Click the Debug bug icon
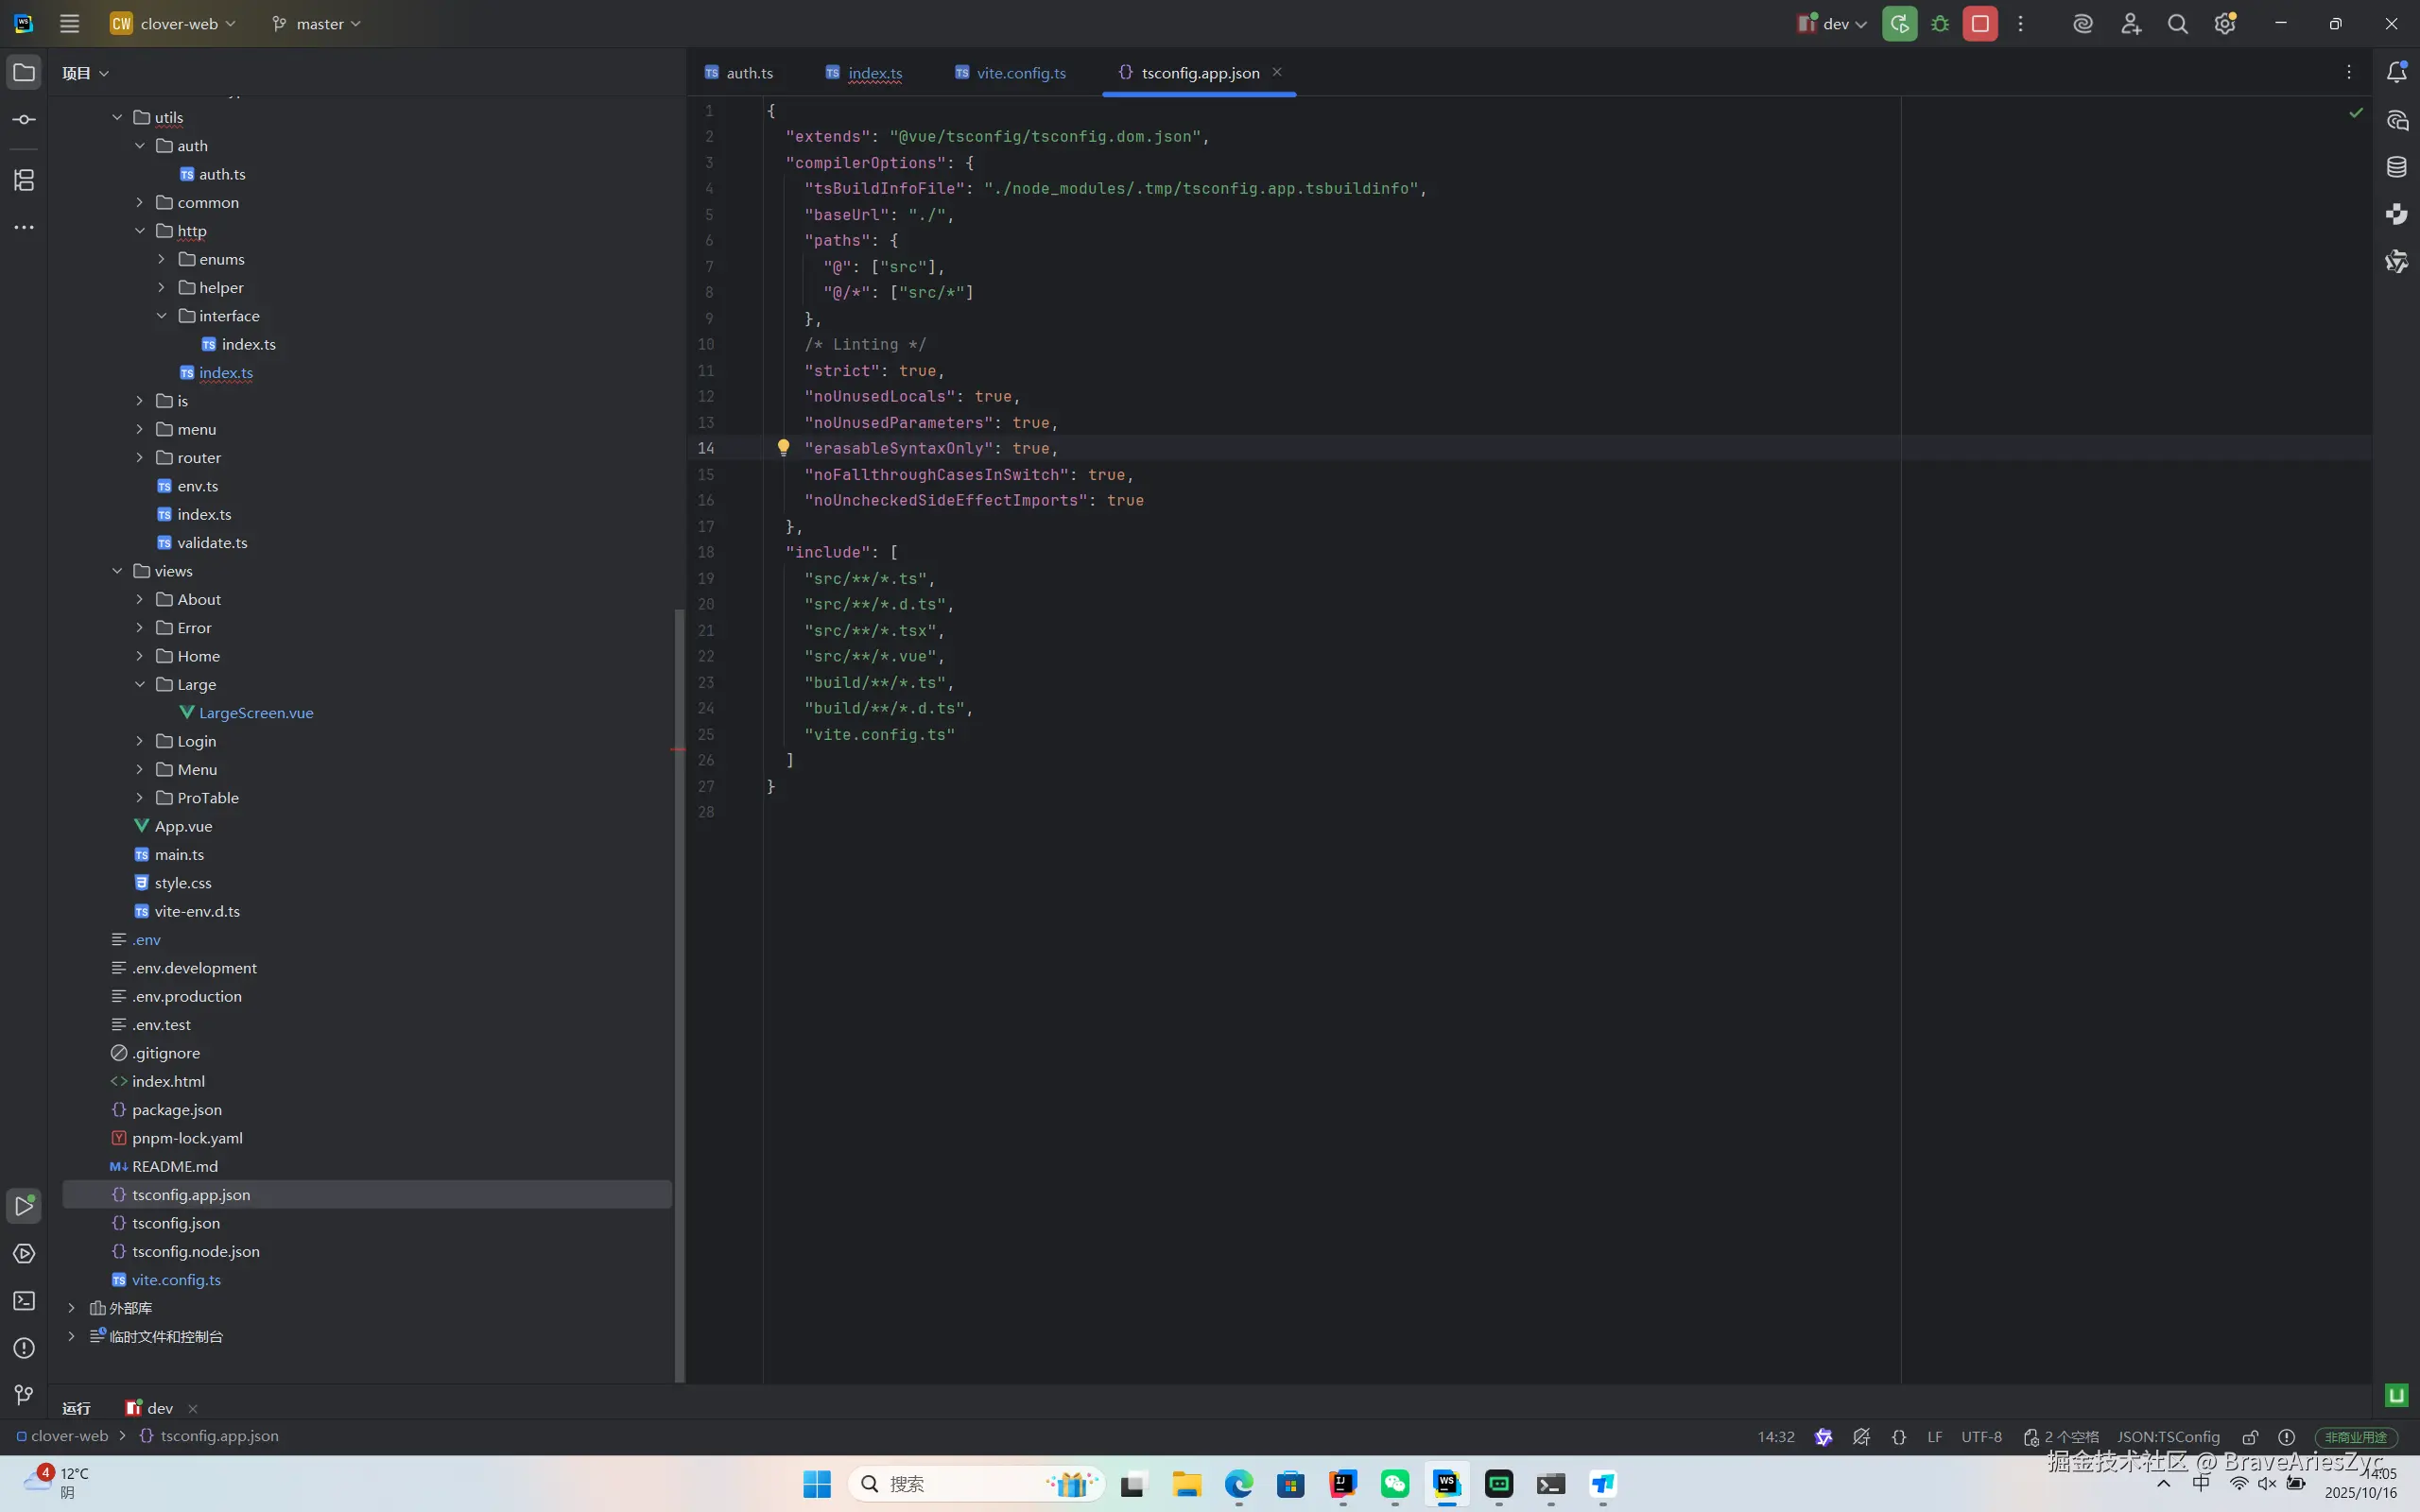The width and height of the screenshot is (2420, 1512). [1940, 24]
